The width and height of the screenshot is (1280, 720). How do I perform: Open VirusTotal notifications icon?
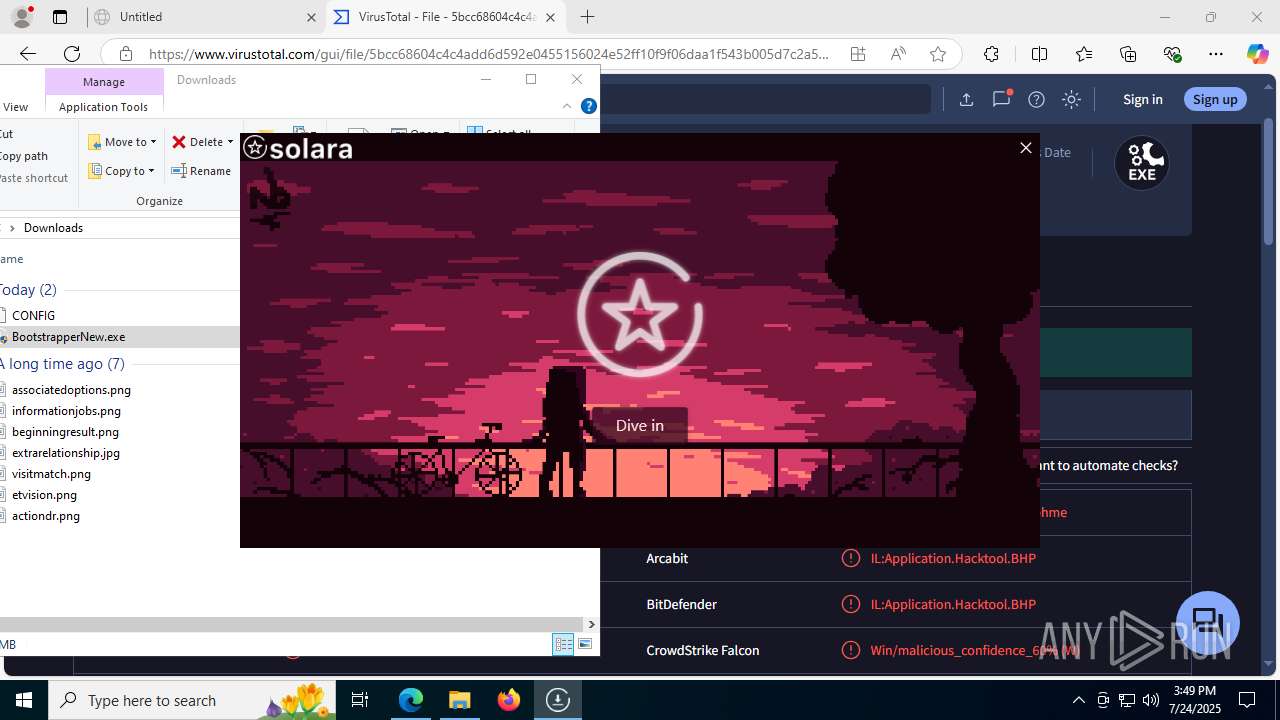point(1001,99)
